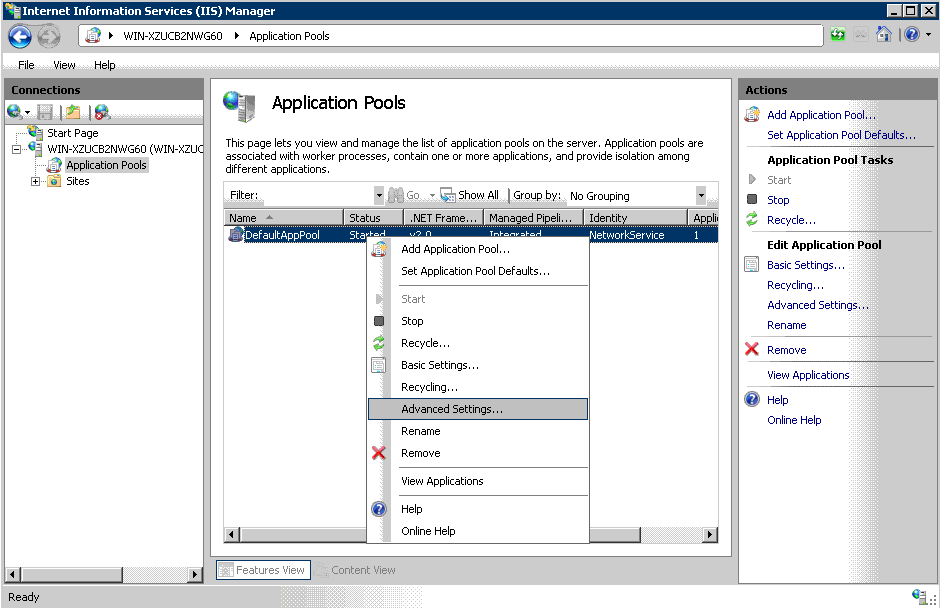Expand the Sites tree node
This screenshot has width=940, height=608.
(36, 181)
